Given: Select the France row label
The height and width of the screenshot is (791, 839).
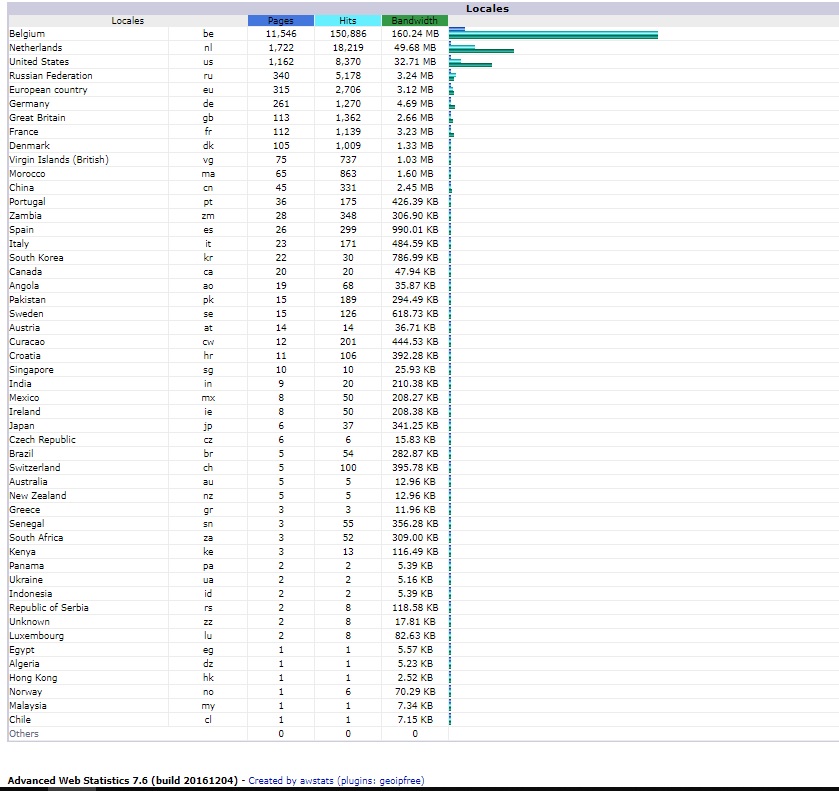Looking at the screenshot, I should coord(24,132).
